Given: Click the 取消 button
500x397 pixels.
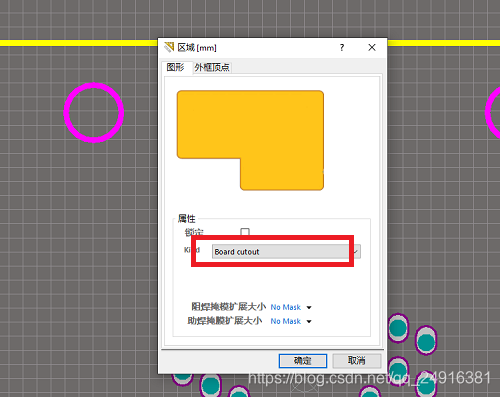Looking at the screenshot, I should (x=357, y=361).
